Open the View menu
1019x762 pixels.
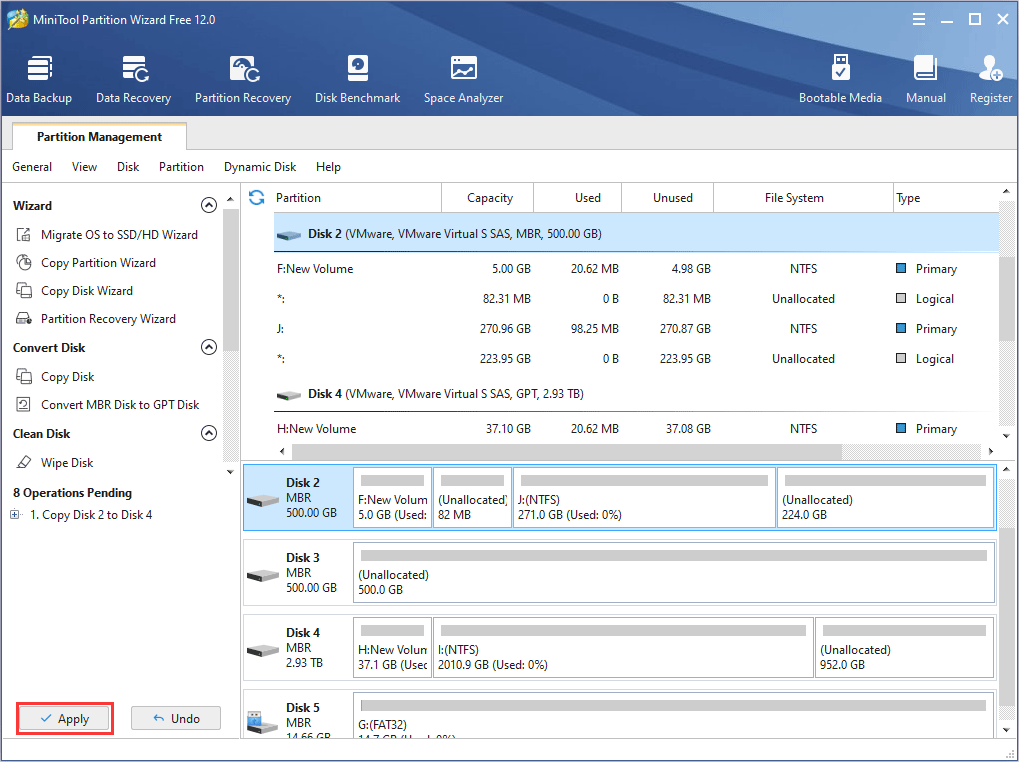pyautogui.click(x=84, y=167)
